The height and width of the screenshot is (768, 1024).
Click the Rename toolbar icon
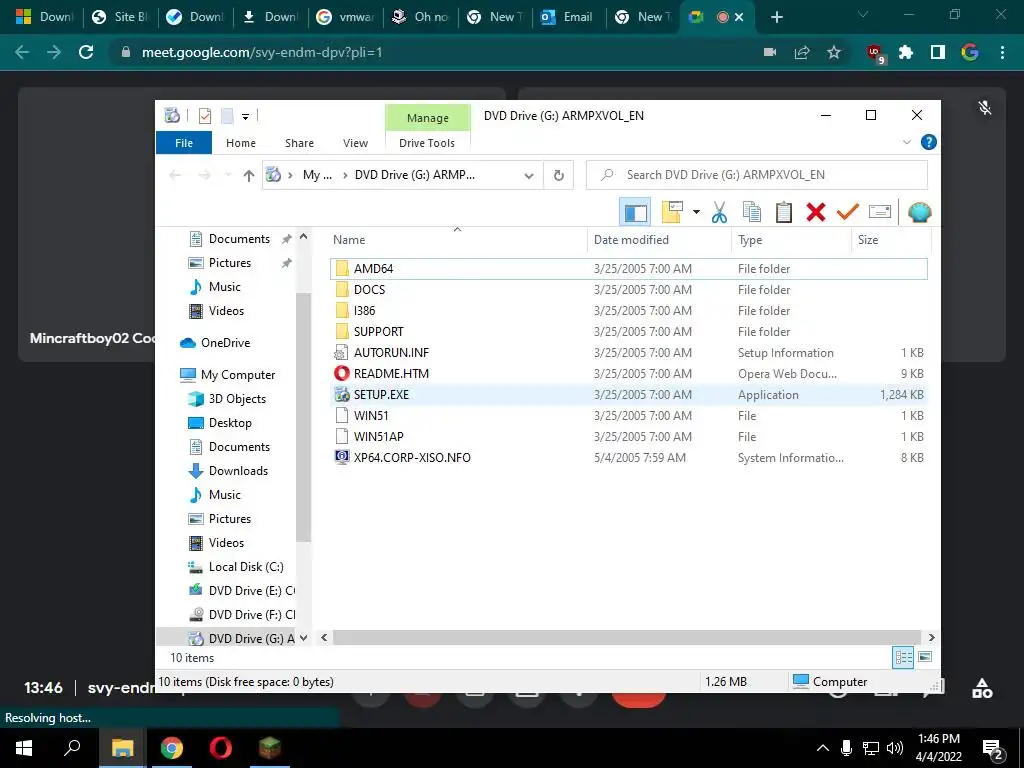[880, 212]
